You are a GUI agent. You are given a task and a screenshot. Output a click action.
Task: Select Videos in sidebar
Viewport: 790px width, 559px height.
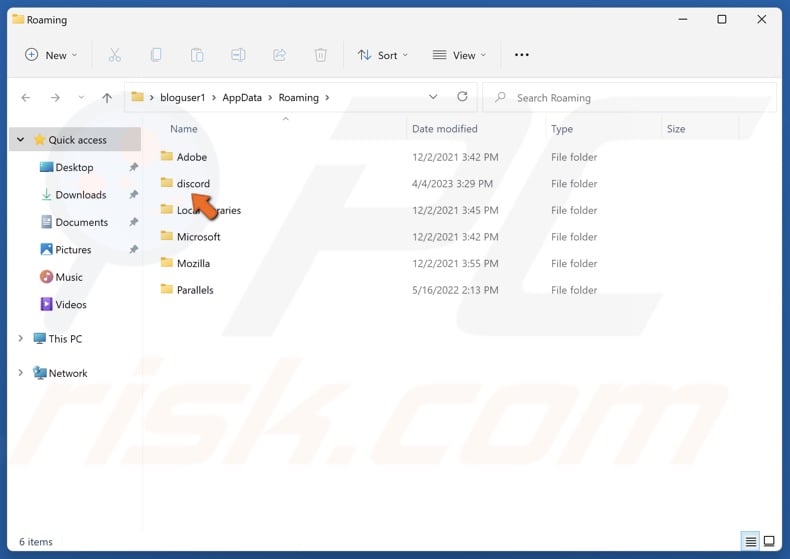click(x=71, y=304)
